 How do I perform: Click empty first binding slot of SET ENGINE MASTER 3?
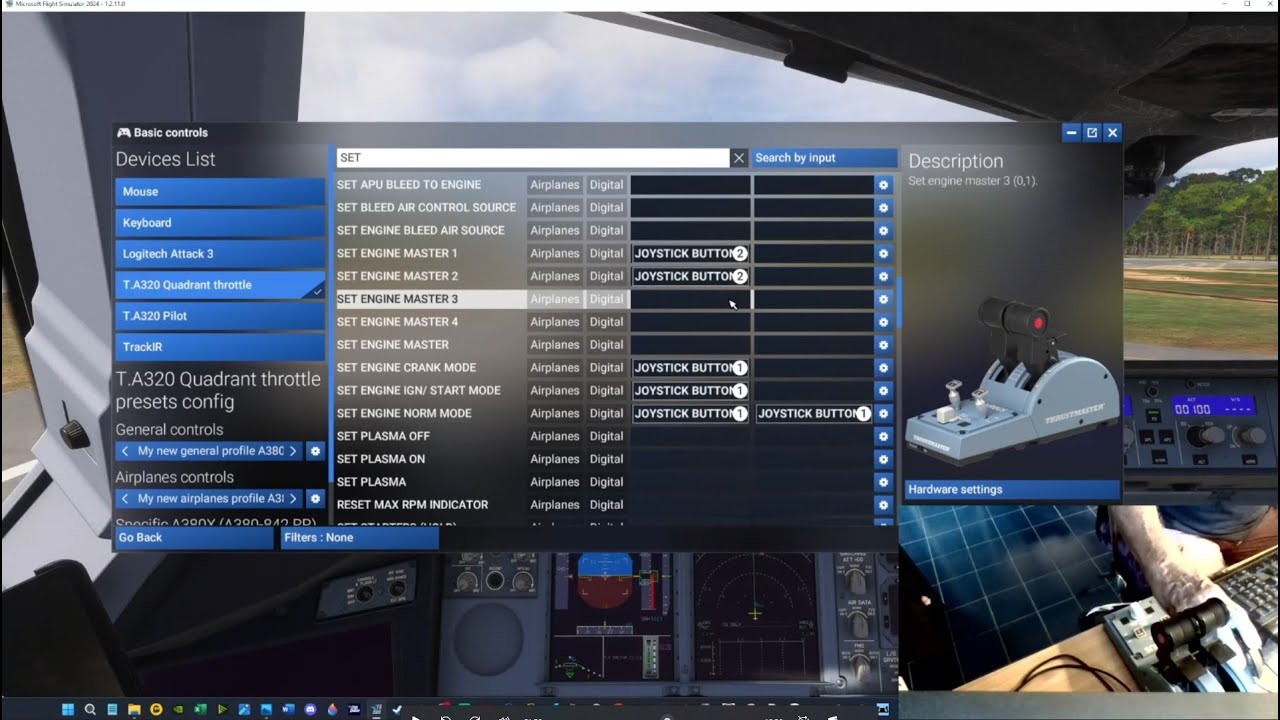690,299
